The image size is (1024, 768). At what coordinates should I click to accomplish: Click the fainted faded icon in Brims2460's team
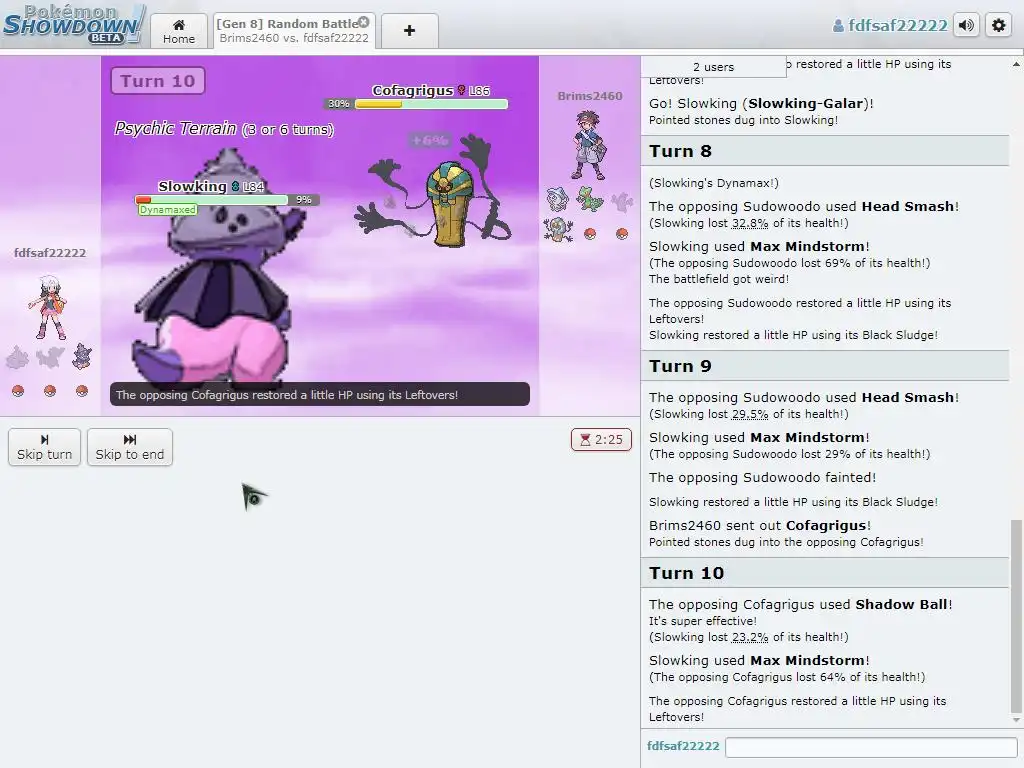[x=622, y=201]
